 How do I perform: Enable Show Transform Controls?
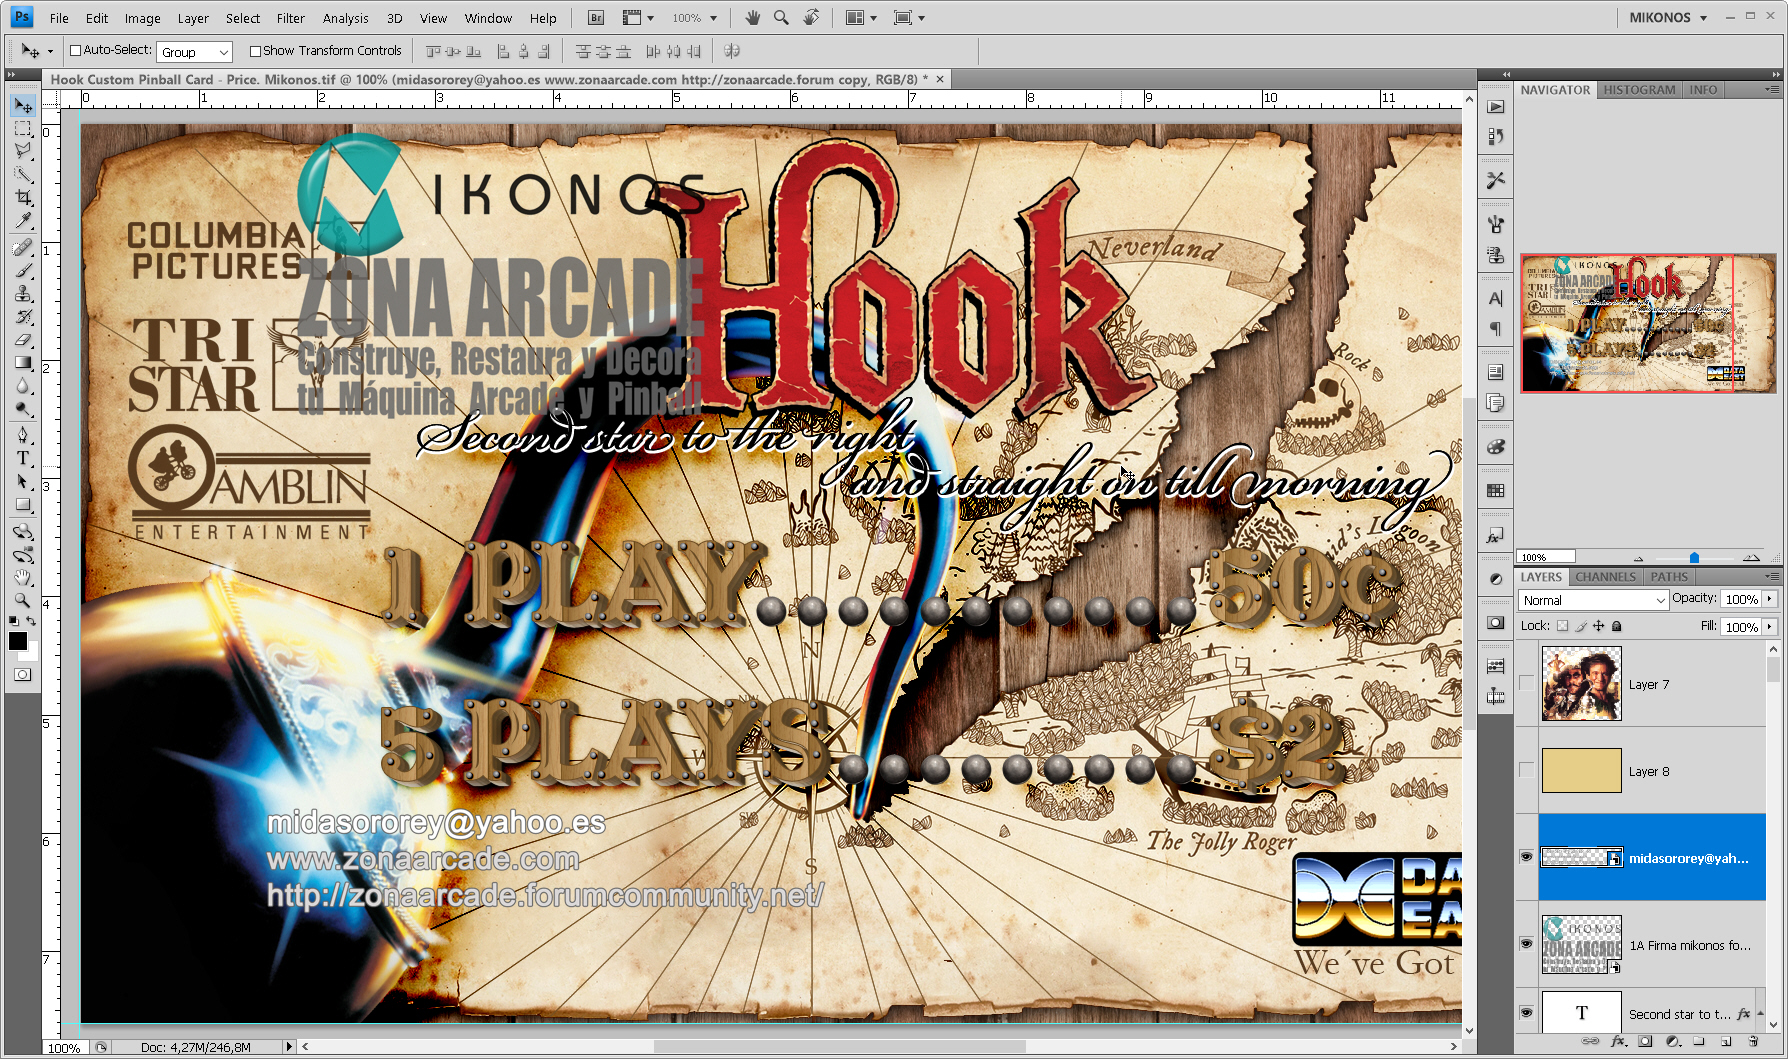click(x=256, y=50)
